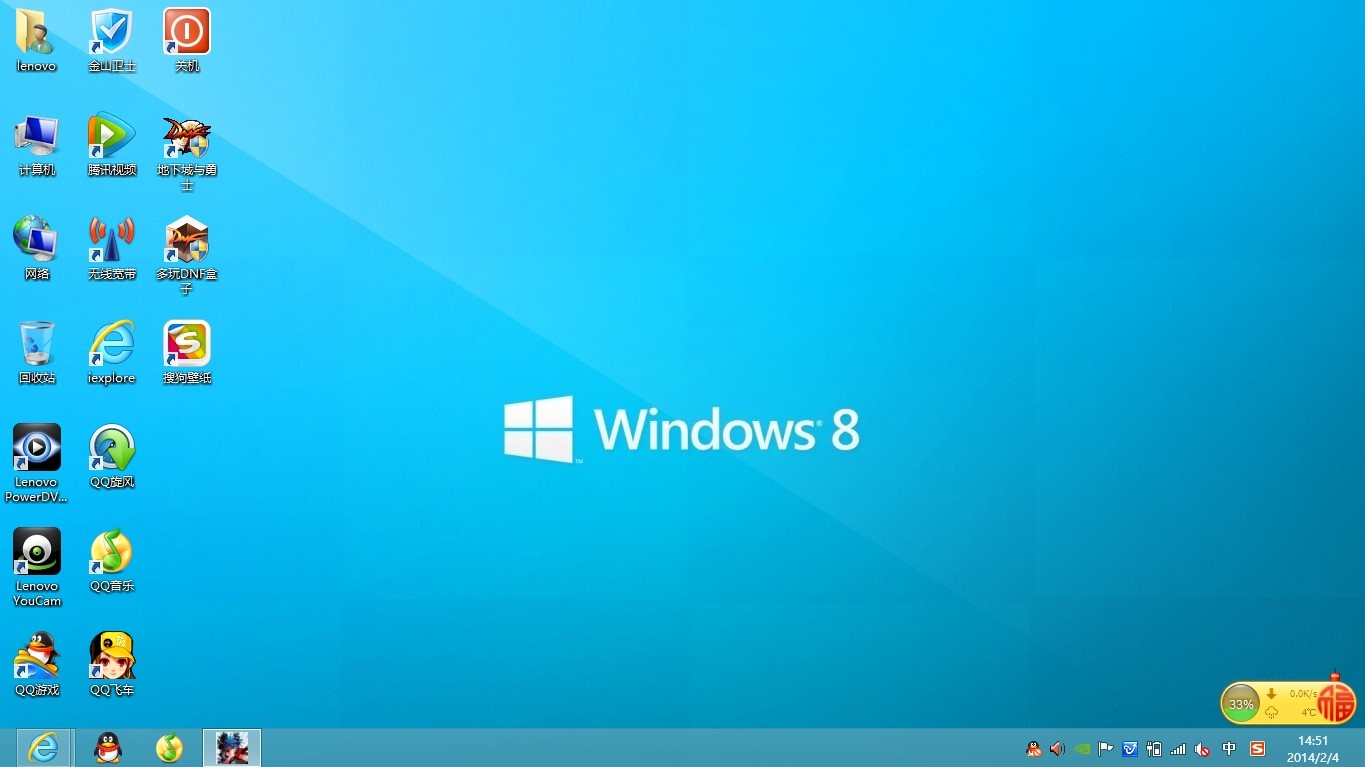The image size is (1365, 767).
Task: Select the red 关机 shutdown shortcut
Action: coord(187,40)
